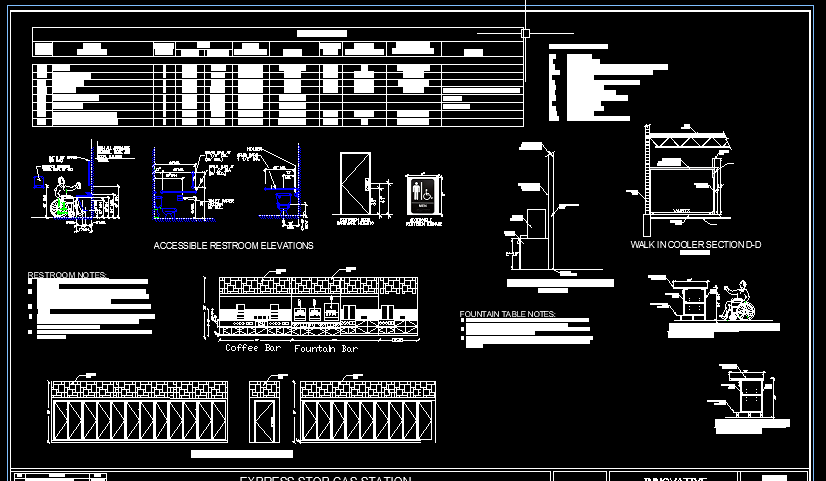
Task: Click the Walk In Cooler Section D-D title
Action: click(695, 245)
